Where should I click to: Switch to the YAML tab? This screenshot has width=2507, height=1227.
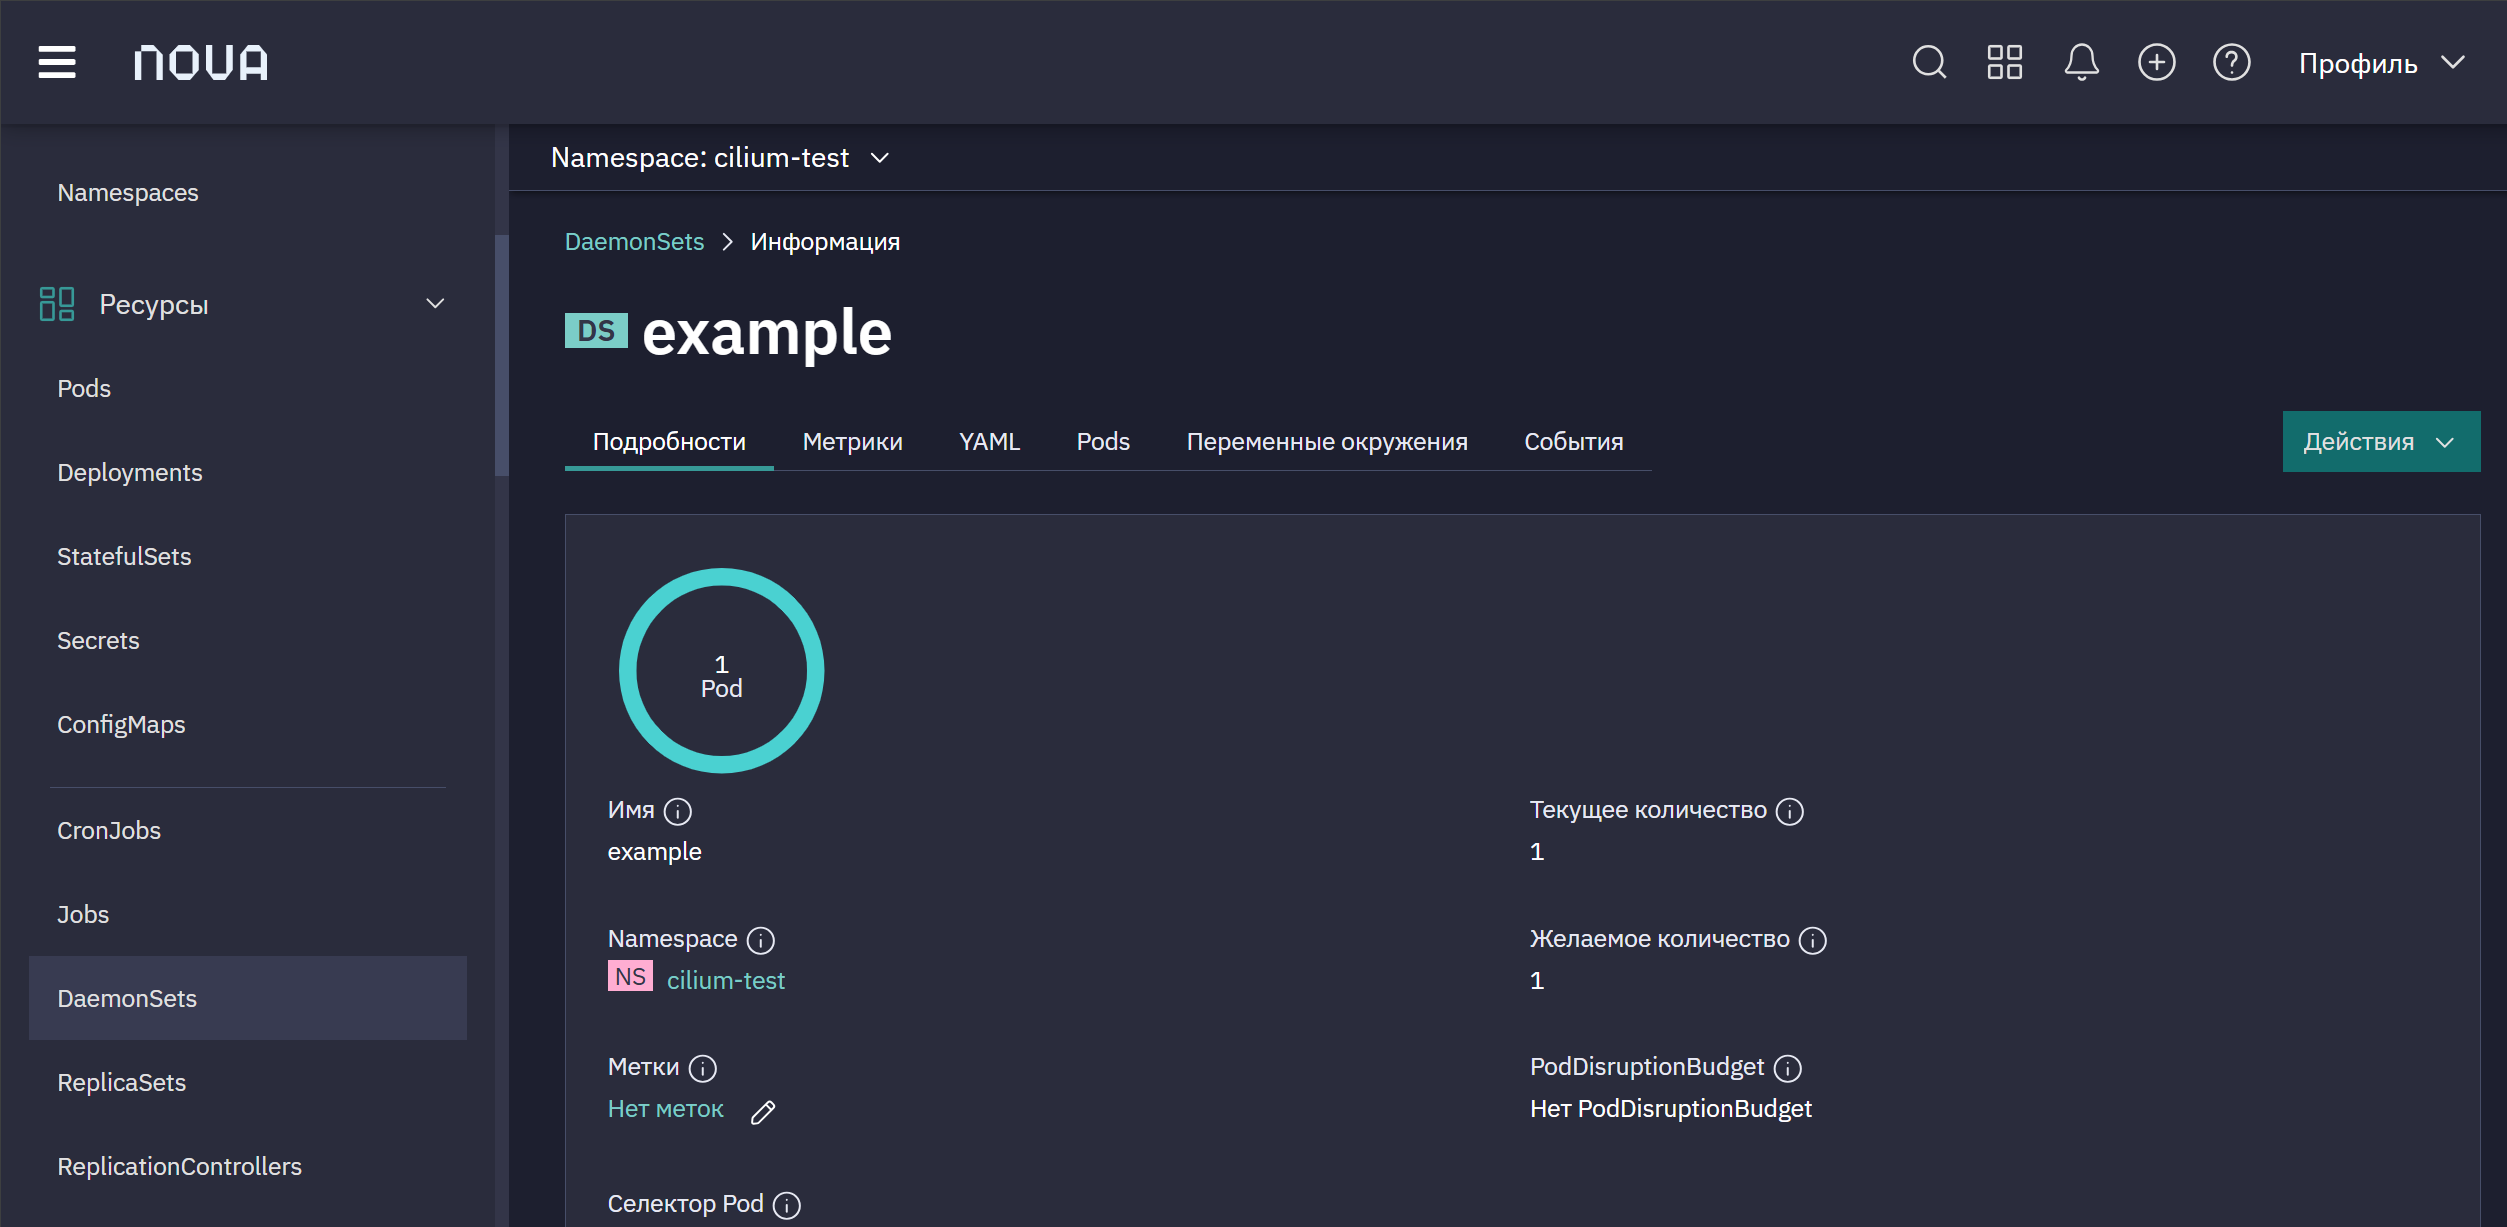(989, 441)
